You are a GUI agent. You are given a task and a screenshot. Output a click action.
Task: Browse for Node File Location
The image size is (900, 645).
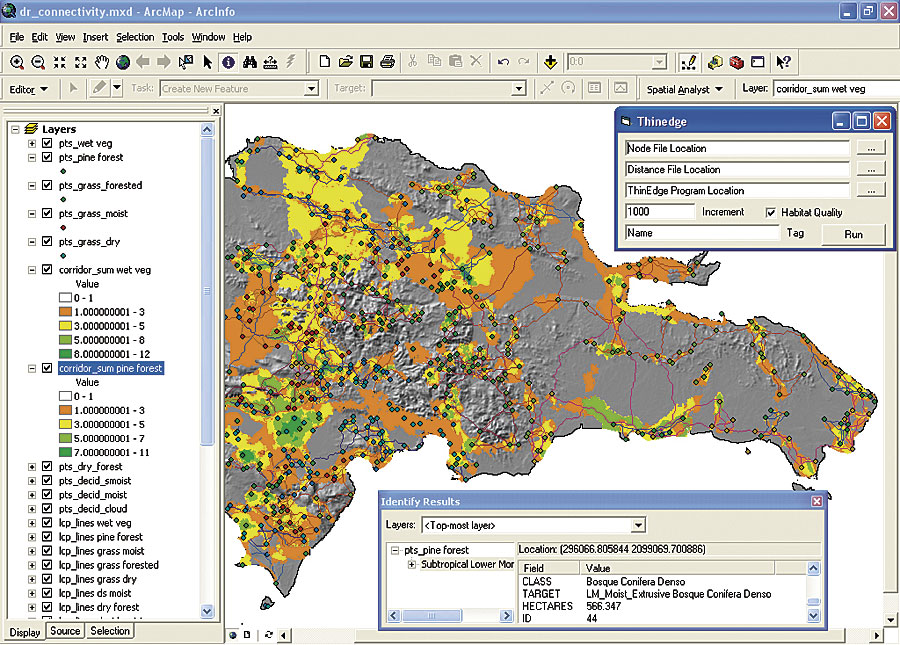[871, 148]
